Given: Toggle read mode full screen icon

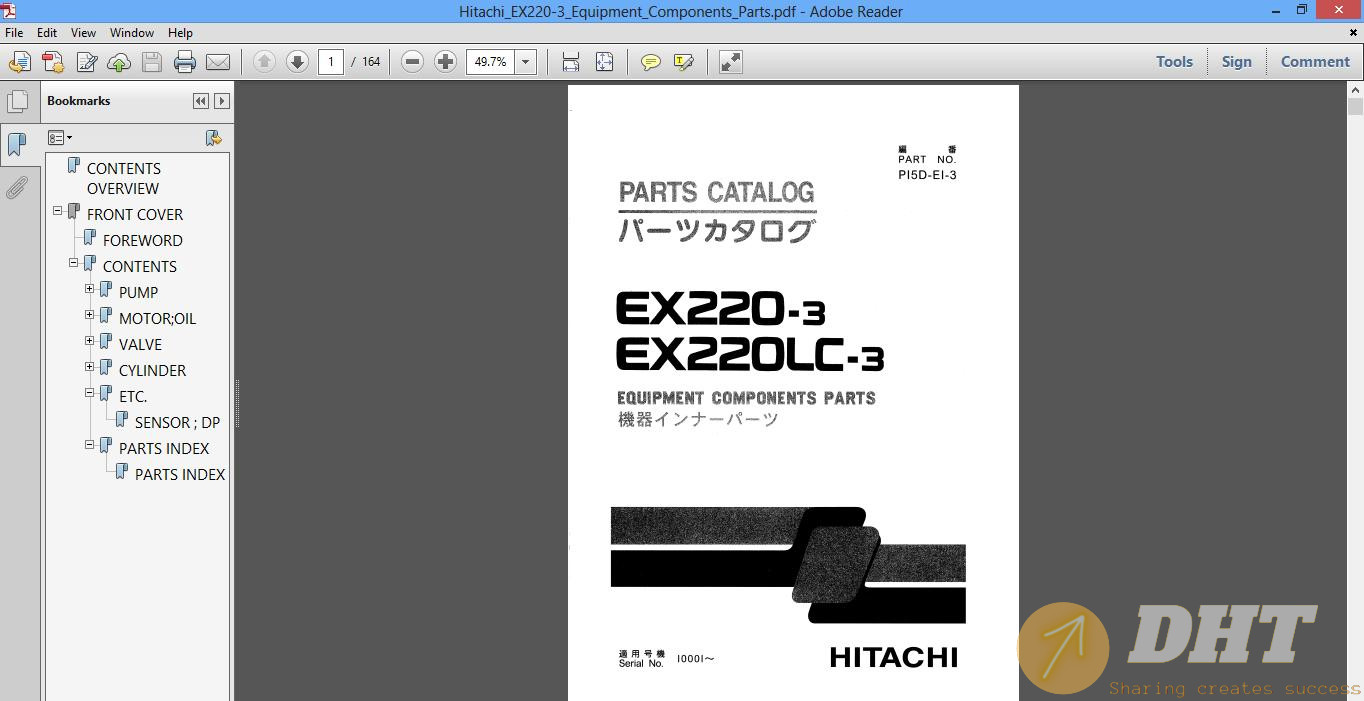Looking at the screenshot, I should tap(731, 62).
